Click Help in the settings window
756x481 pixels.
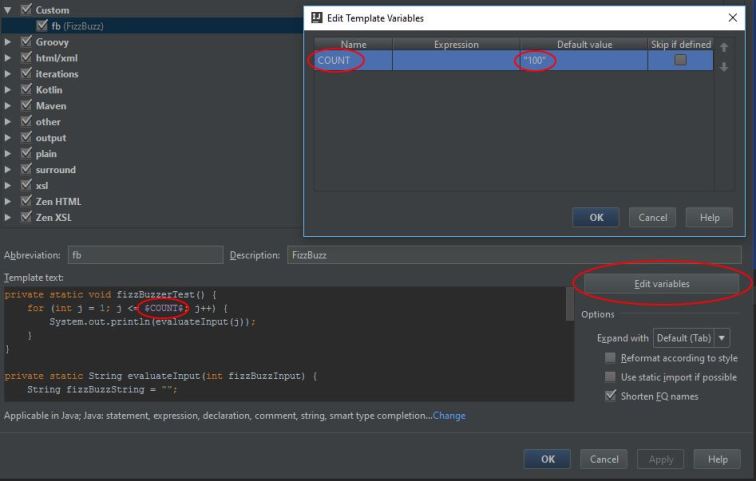pyautogui.click(x=717, y=459)
